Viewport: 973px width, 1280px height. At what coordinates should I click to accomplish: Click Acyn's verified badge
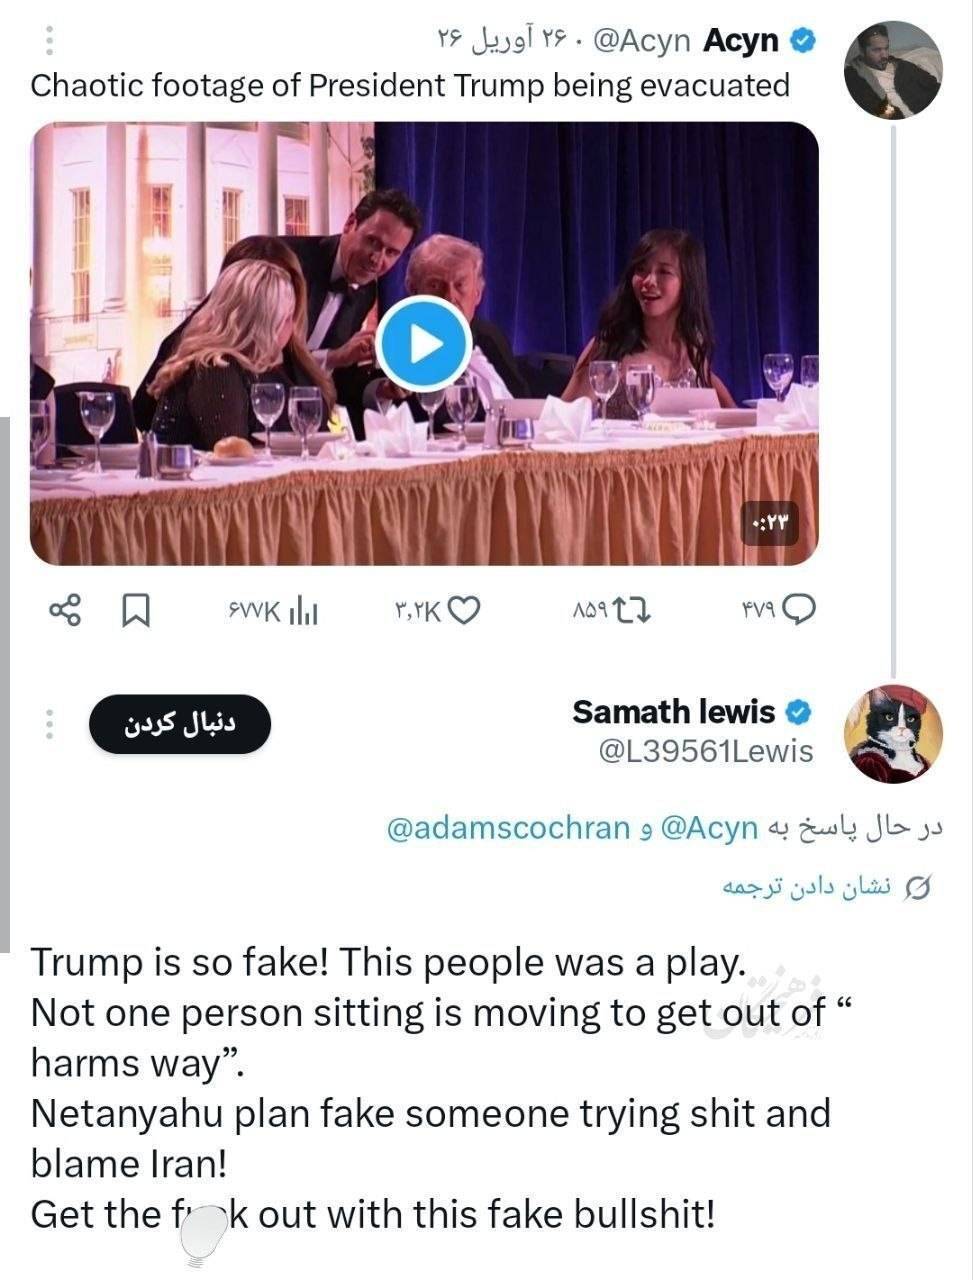803,41
